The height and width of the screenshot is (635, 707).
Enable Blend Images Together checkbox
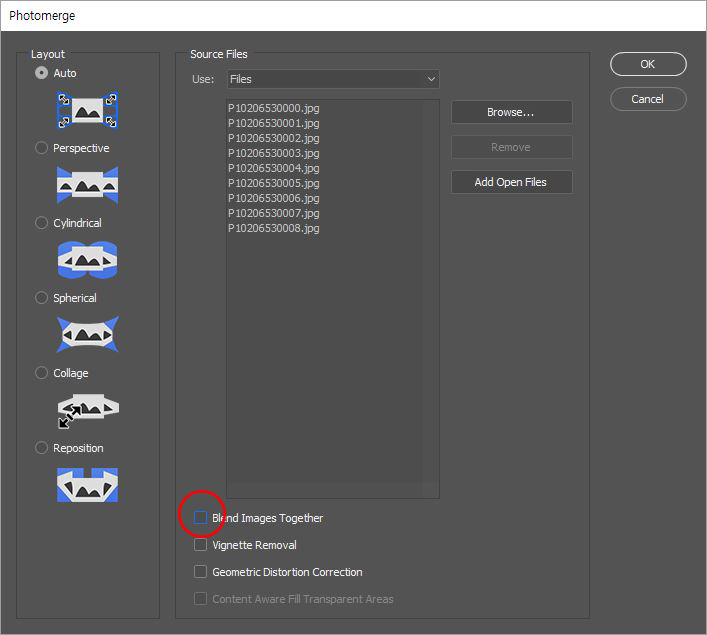click(x=200, y=518)
